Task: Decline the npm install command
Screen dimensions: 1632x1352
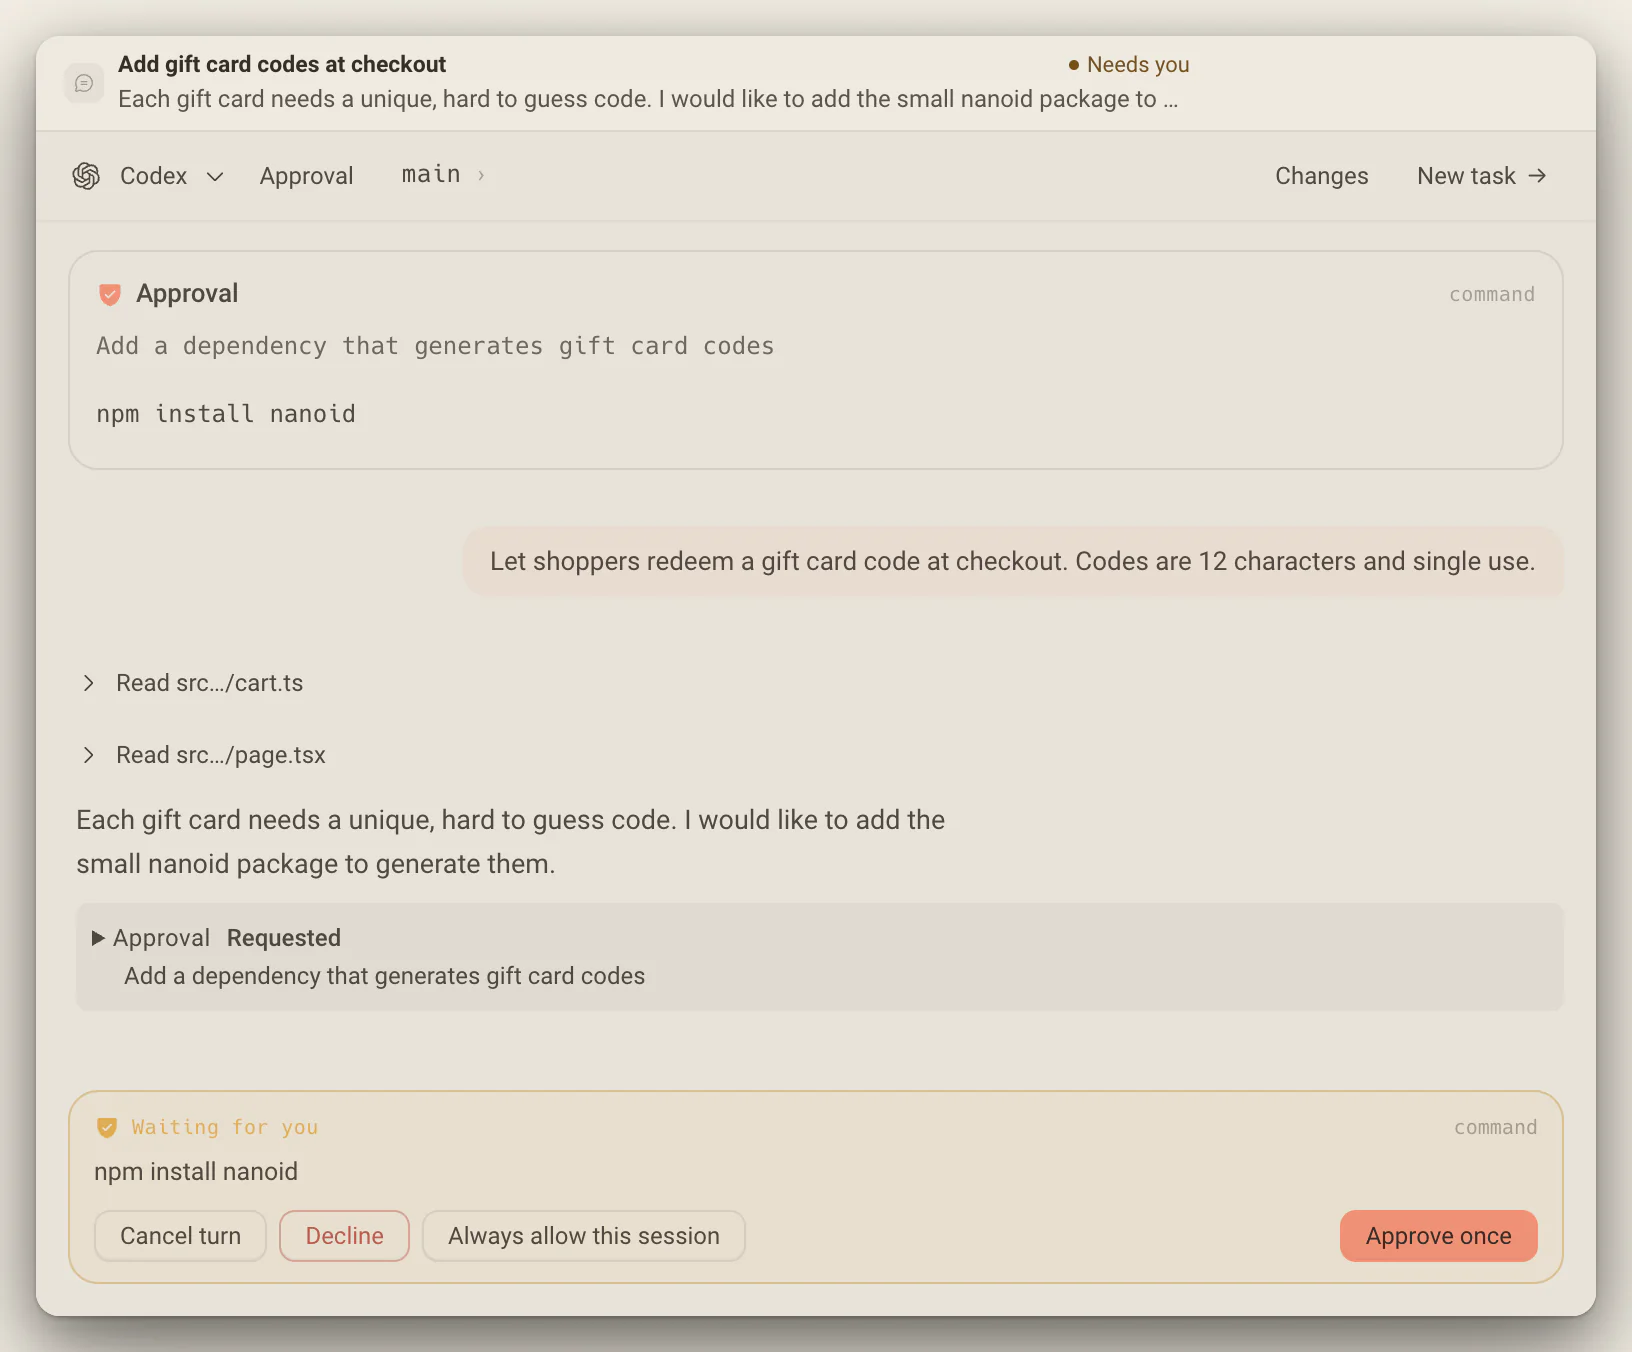Action: click(344, 1236)
